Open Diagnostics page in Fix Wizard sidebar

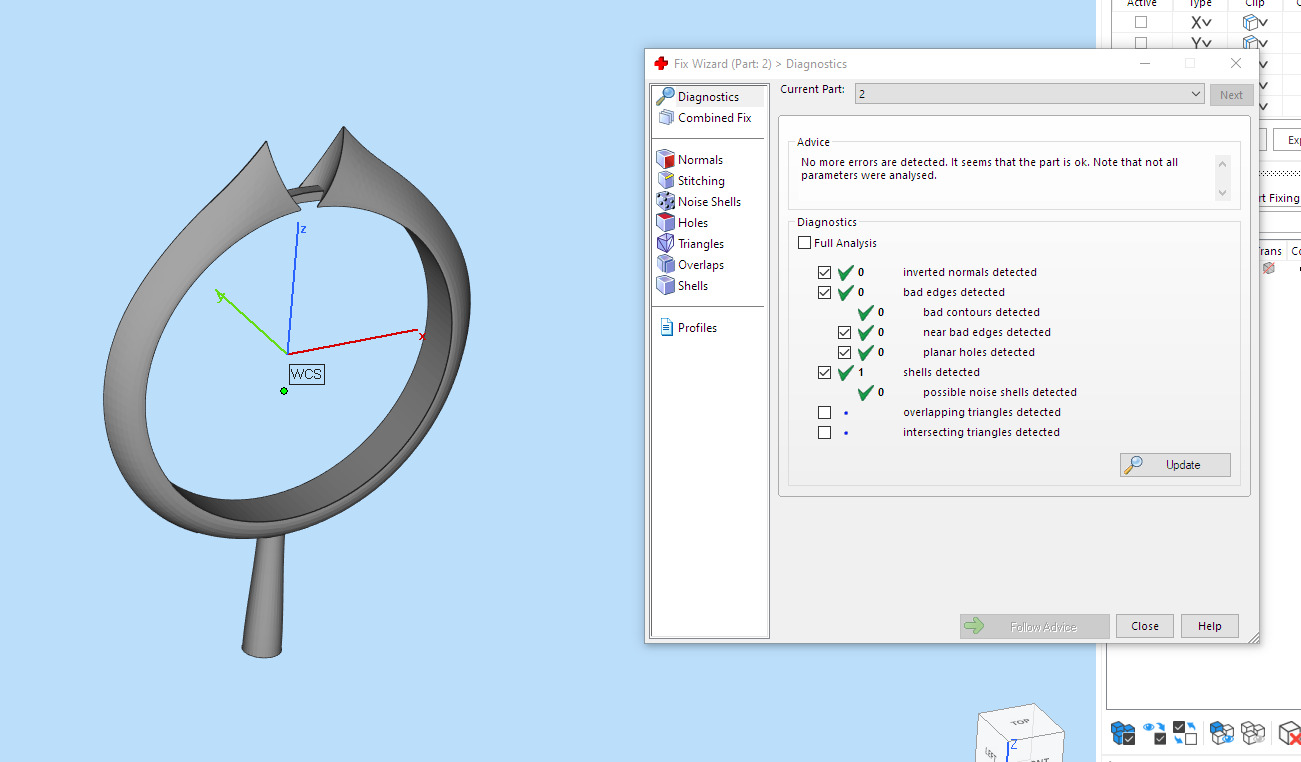point(708,97)
